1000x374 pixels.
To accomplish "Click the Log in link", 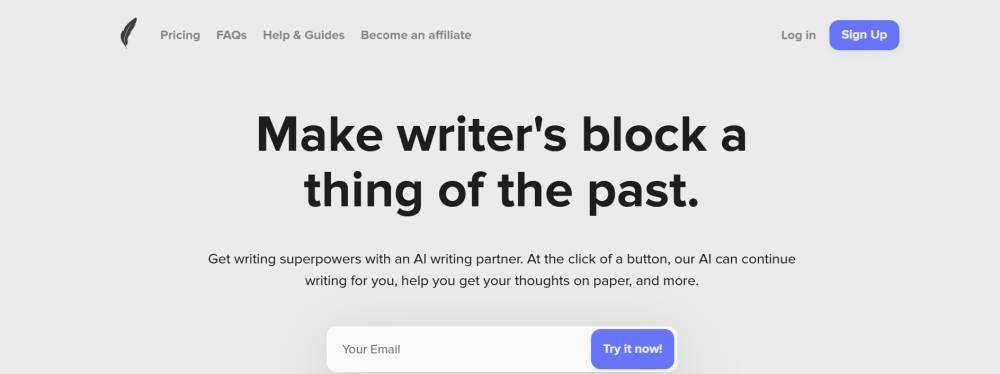I will click(798, 35).
